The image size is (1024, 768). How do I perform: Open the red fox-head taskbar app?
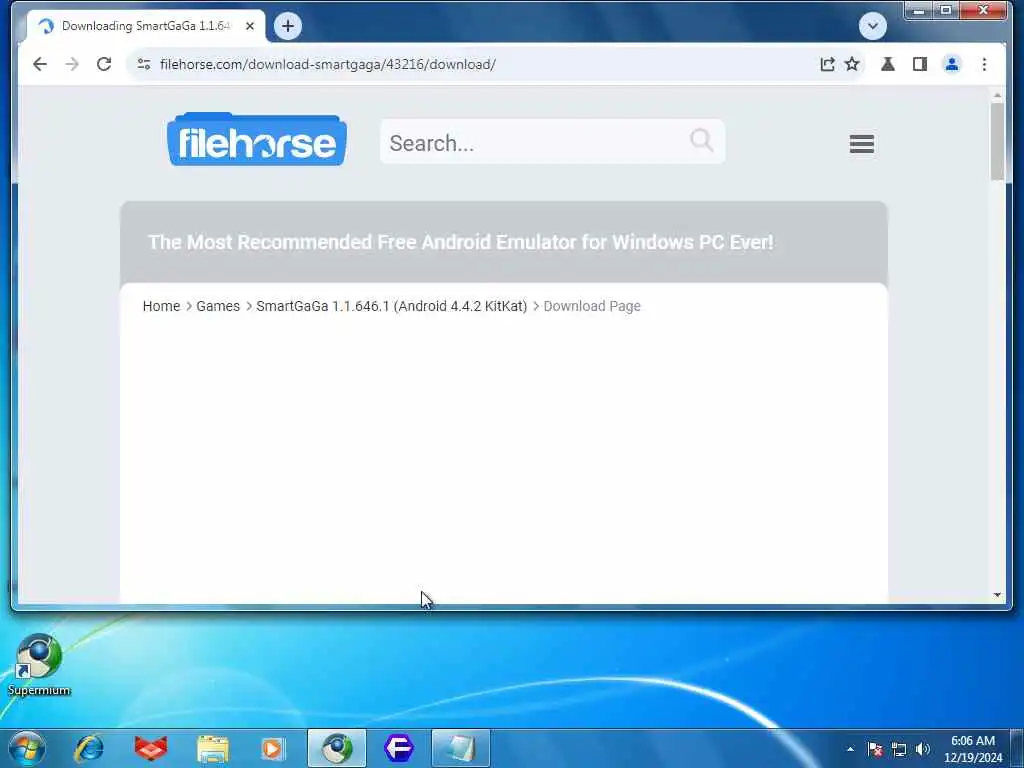click(x=151, y=748)
